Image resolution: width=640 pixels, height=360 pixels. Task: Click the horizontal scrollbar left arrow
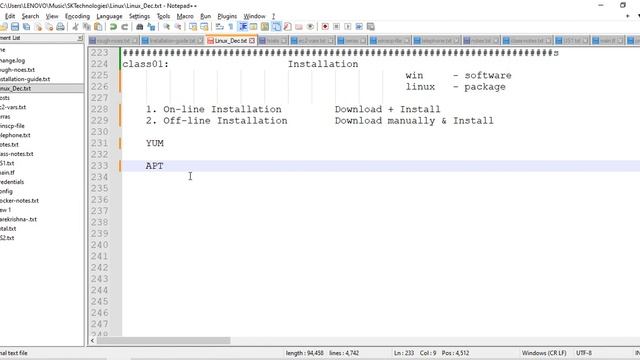[93, 340]
